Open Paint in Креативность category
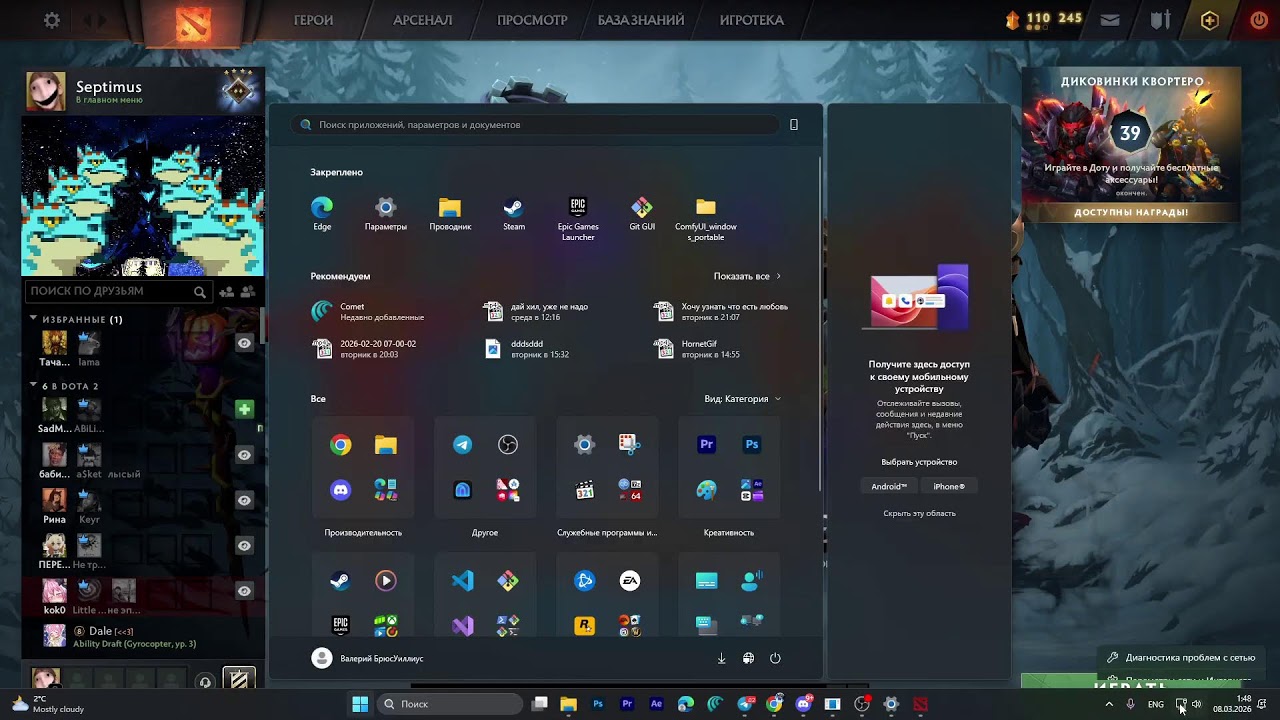Screen dimensions: 1280x720 (707, 490)
